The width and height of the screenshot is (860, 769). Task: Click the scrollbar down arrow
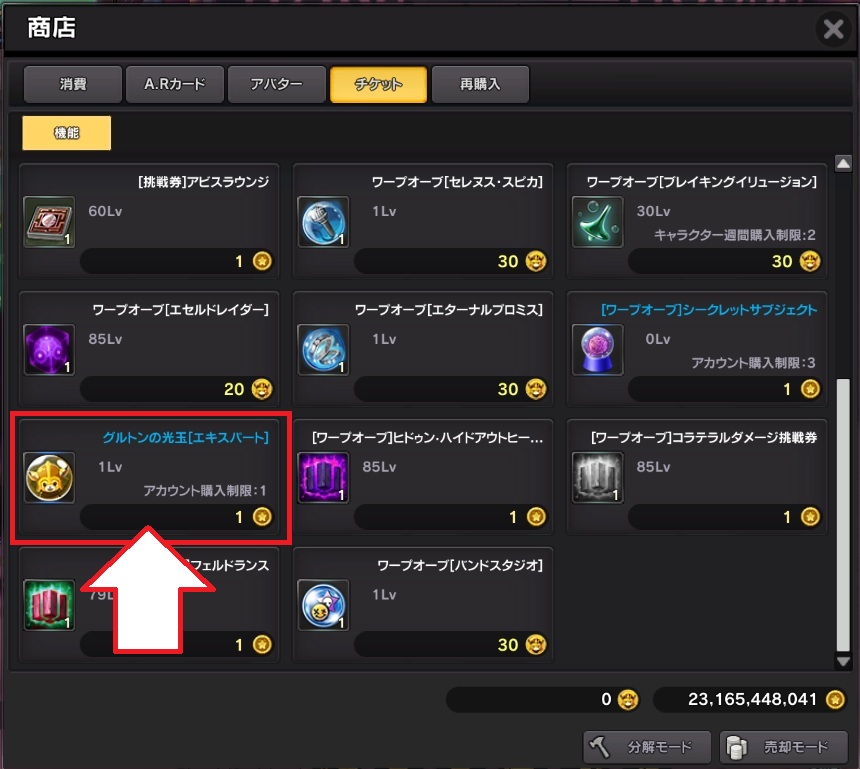point(843,661)
